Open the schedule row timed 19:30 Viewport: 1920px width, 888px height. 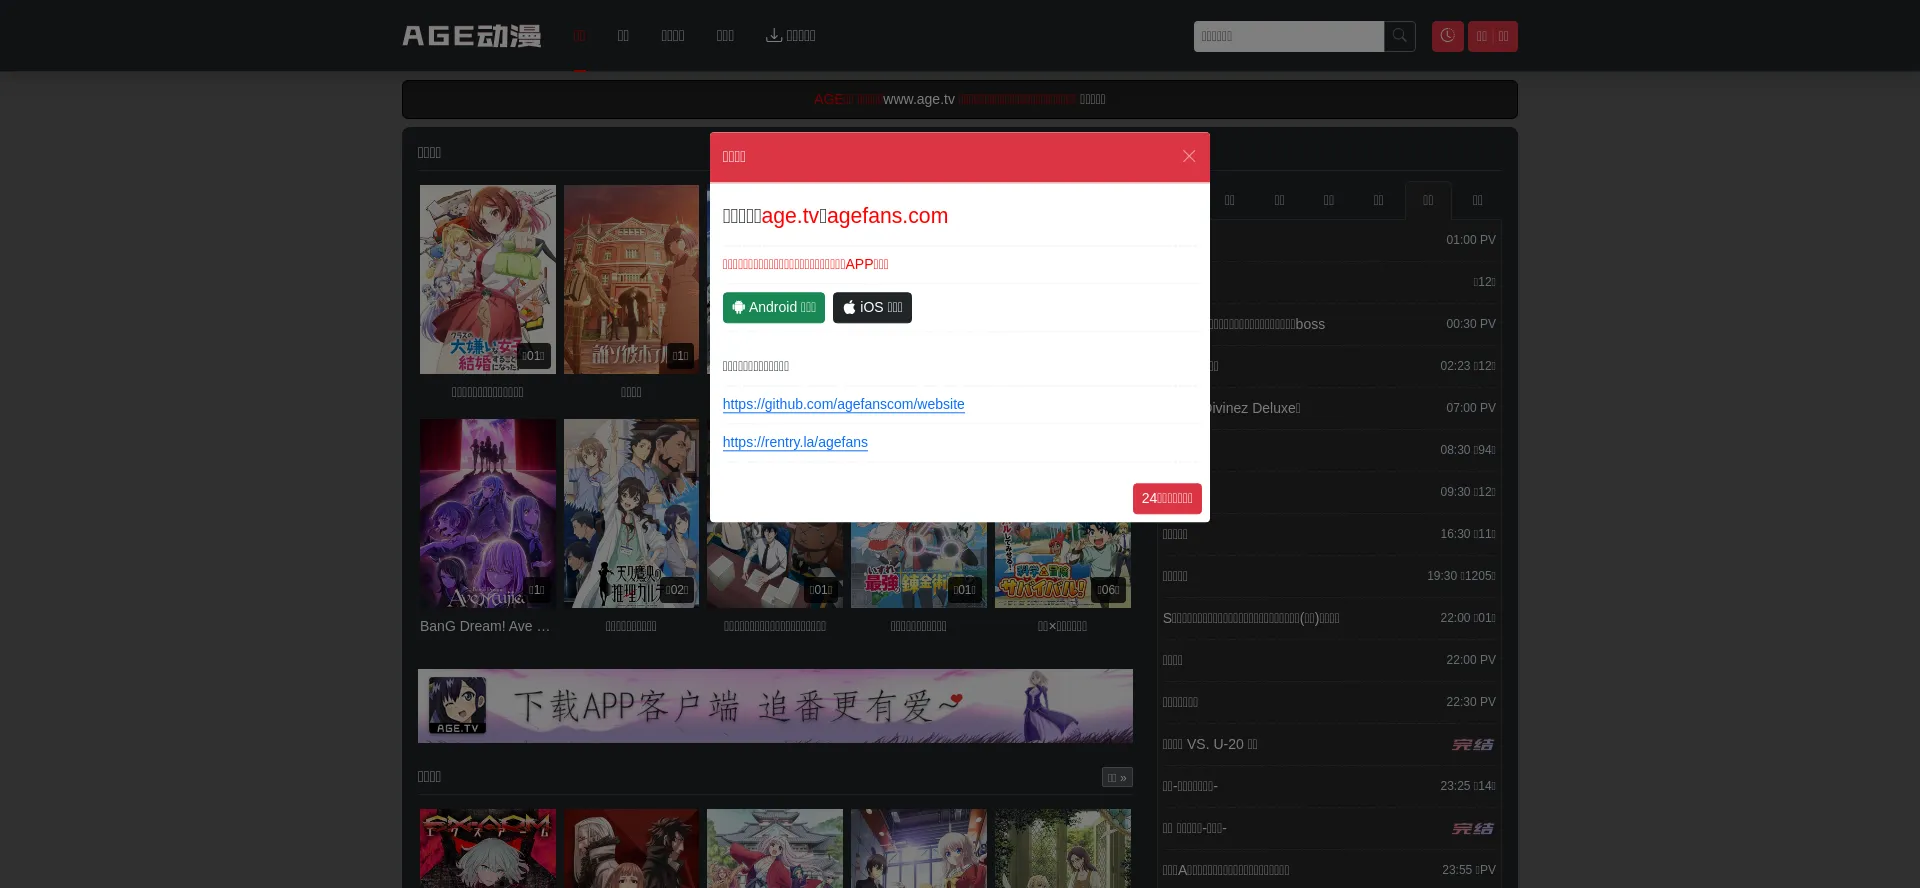pos(1332,576)
